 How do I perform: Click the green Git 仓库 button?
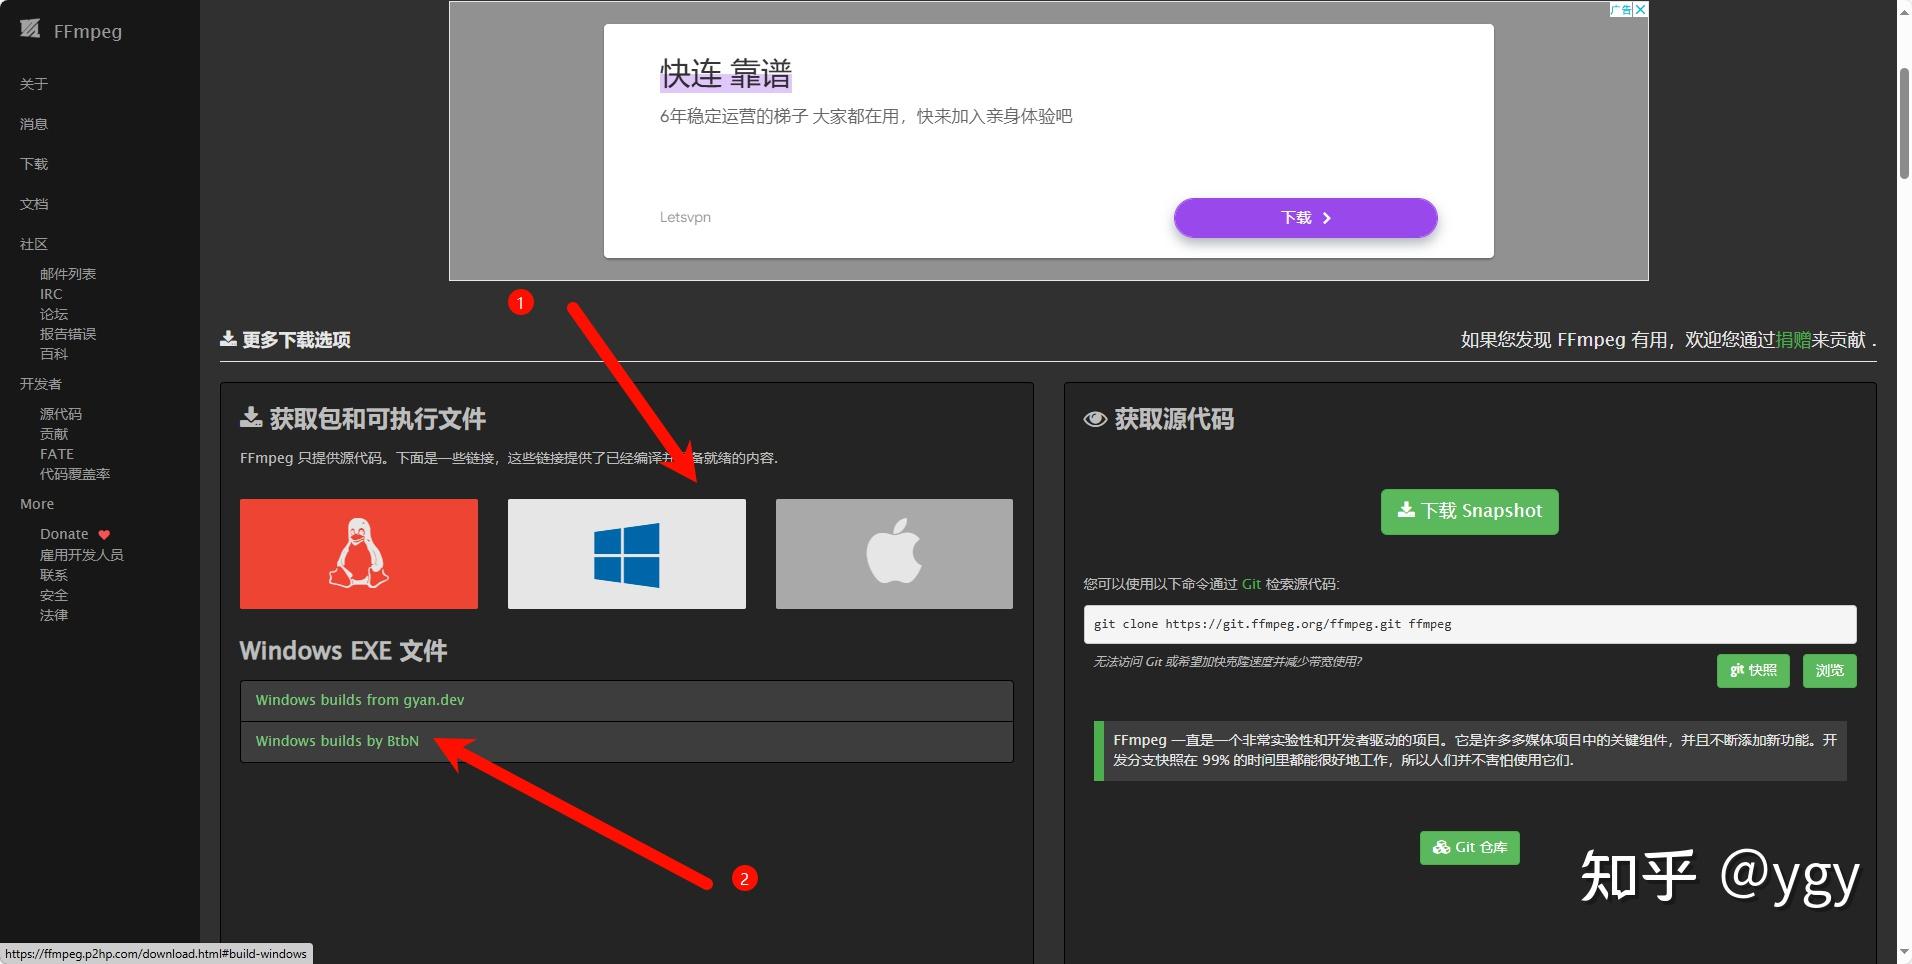[1469, 847]
